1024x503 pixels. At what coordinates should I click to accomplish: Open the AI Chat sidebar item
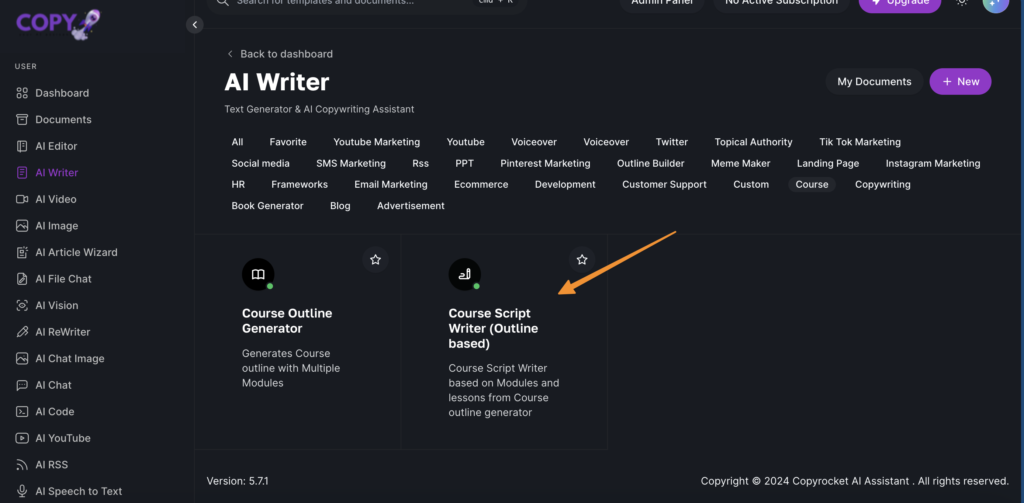coord(53,385)
